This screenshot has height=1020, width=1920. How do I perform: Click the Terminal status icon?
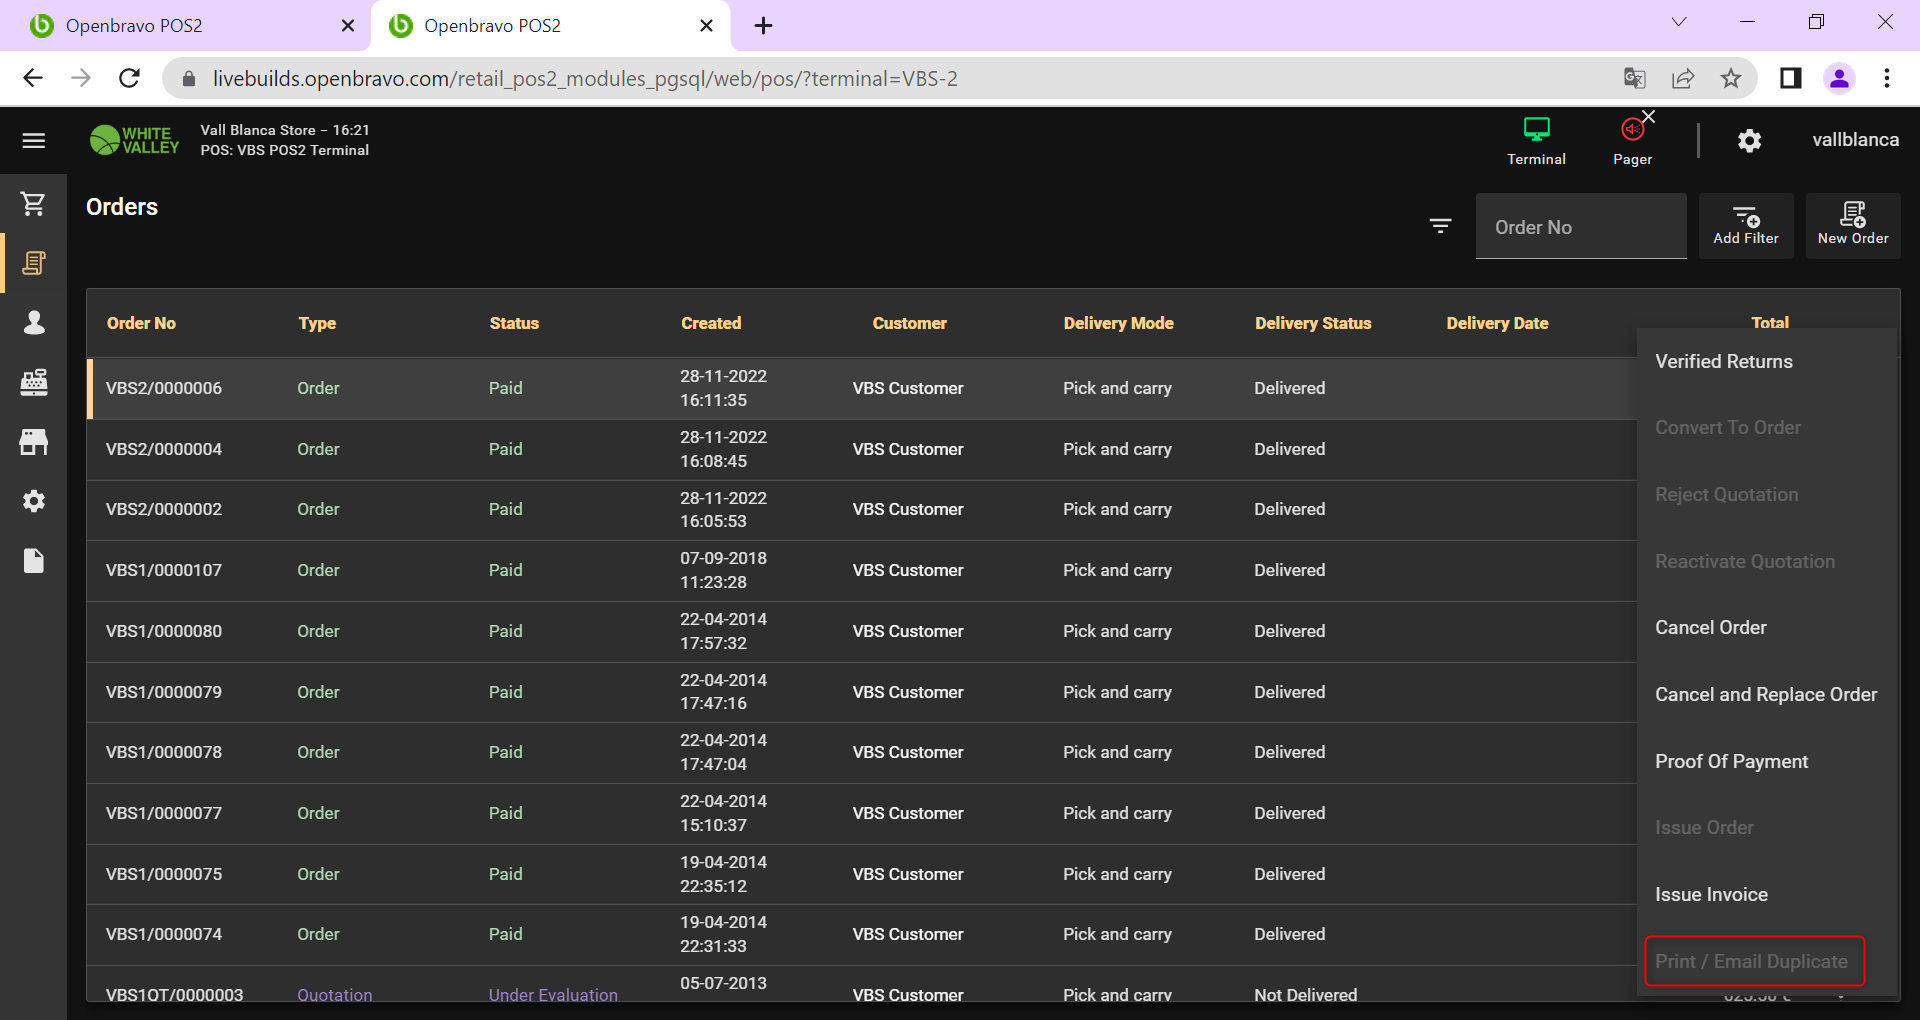pos(1536,140)
